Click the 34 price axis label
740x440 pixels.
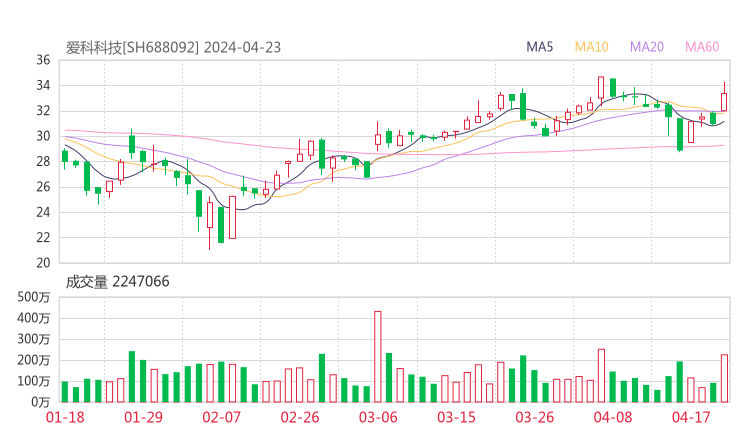(43, 85)
